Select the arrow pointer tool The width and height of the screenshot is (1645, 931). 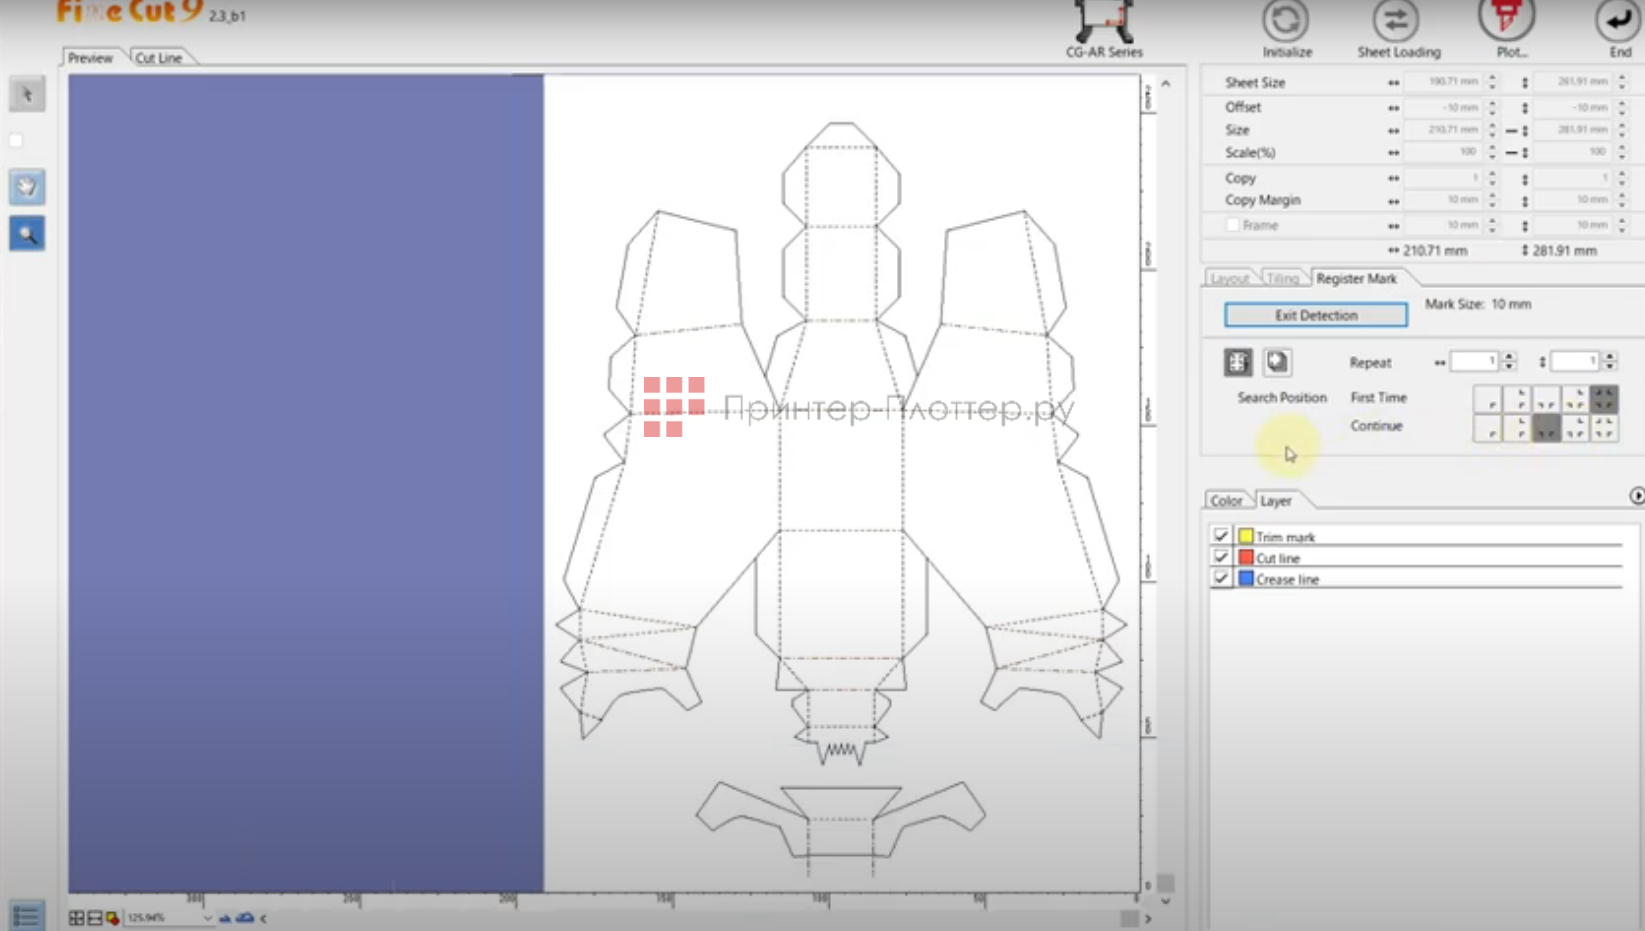coord(27,95)
